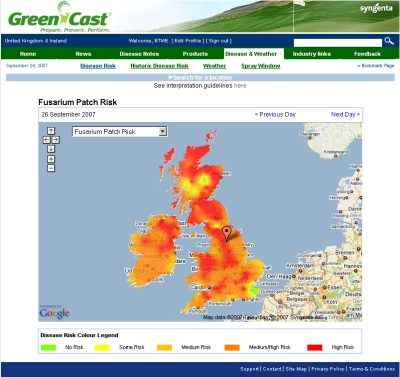Expand the Search for a location bar
400x377 pixels.
[200, 77]
